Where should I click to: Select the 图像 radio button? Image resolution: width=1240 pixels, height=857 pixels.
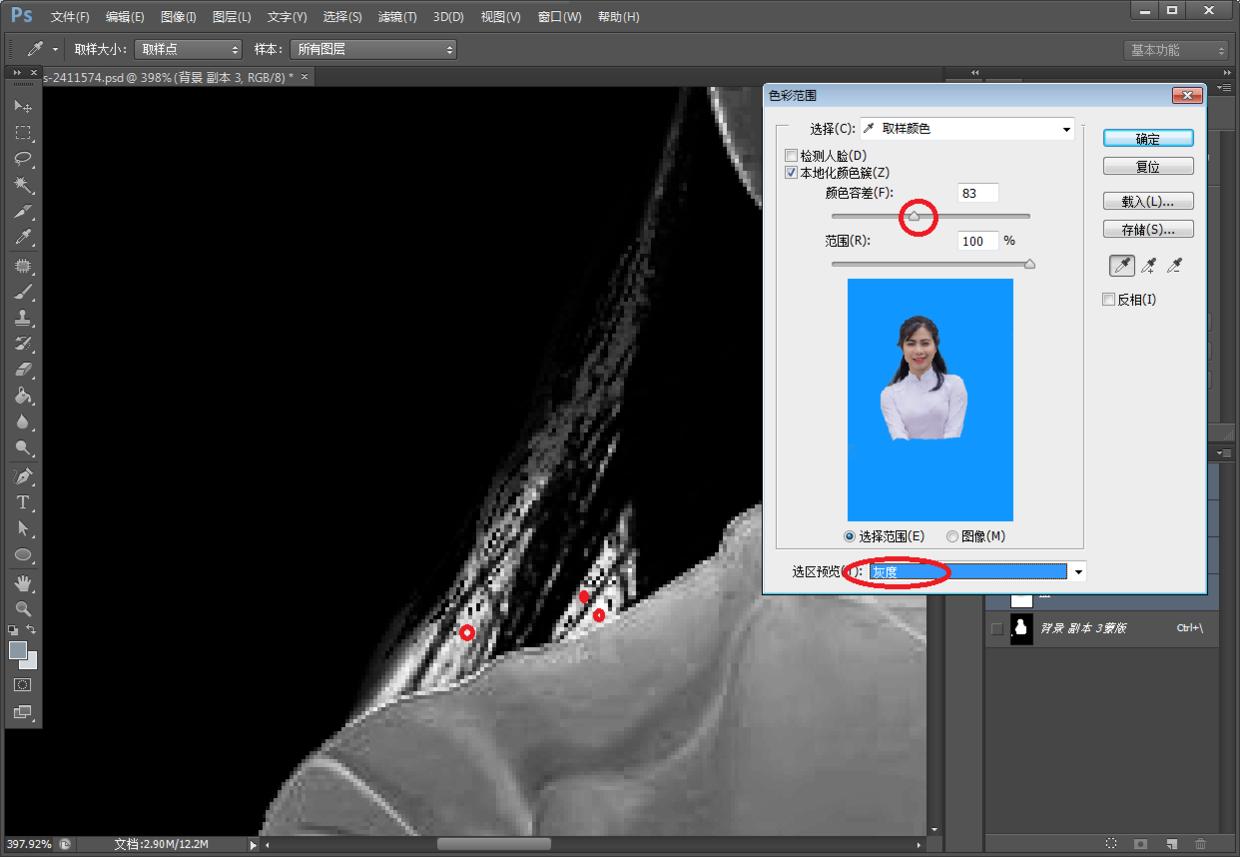(952, 536)
